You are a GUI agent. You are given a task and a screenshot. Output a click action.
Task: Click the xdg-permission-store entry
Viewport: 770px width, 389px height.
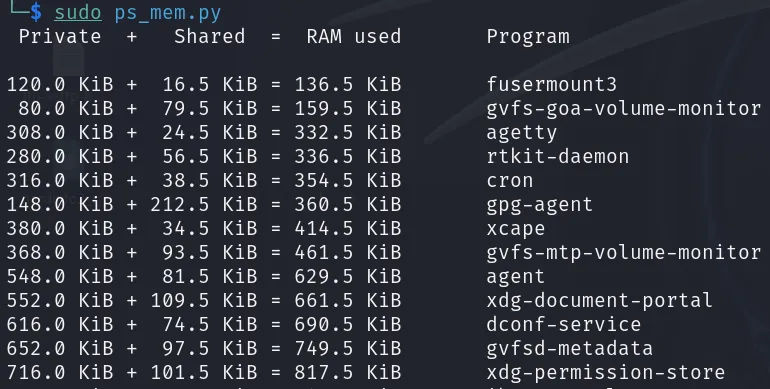coord(605,373)
